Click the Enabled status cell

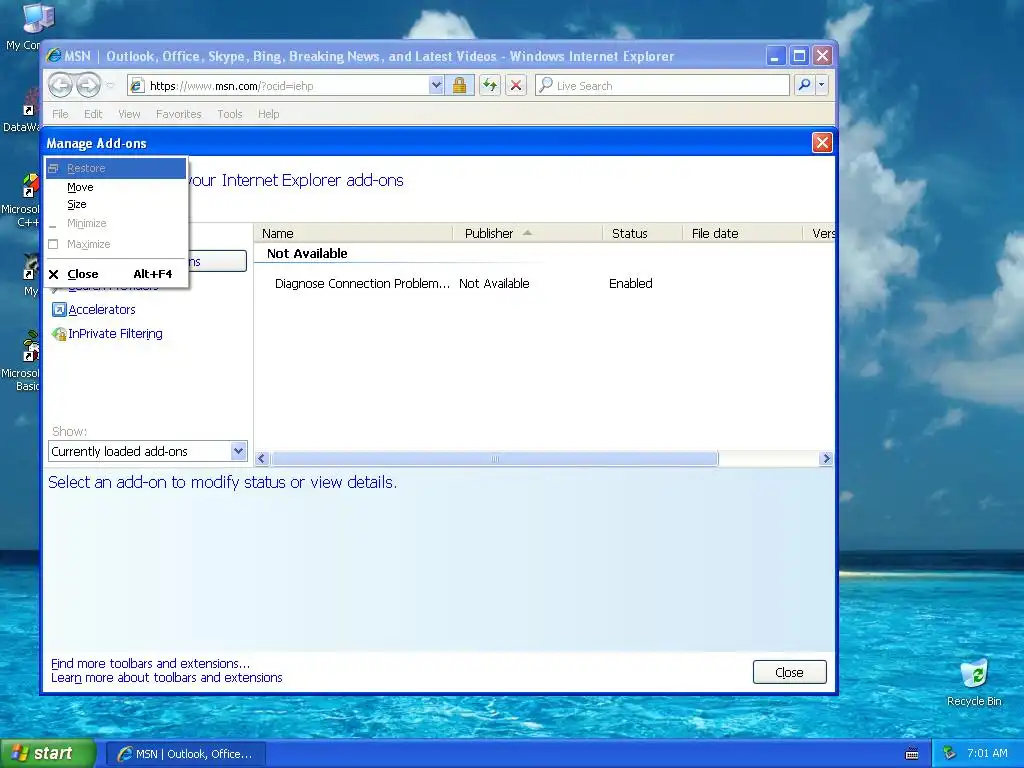click(x=630, y=283)
